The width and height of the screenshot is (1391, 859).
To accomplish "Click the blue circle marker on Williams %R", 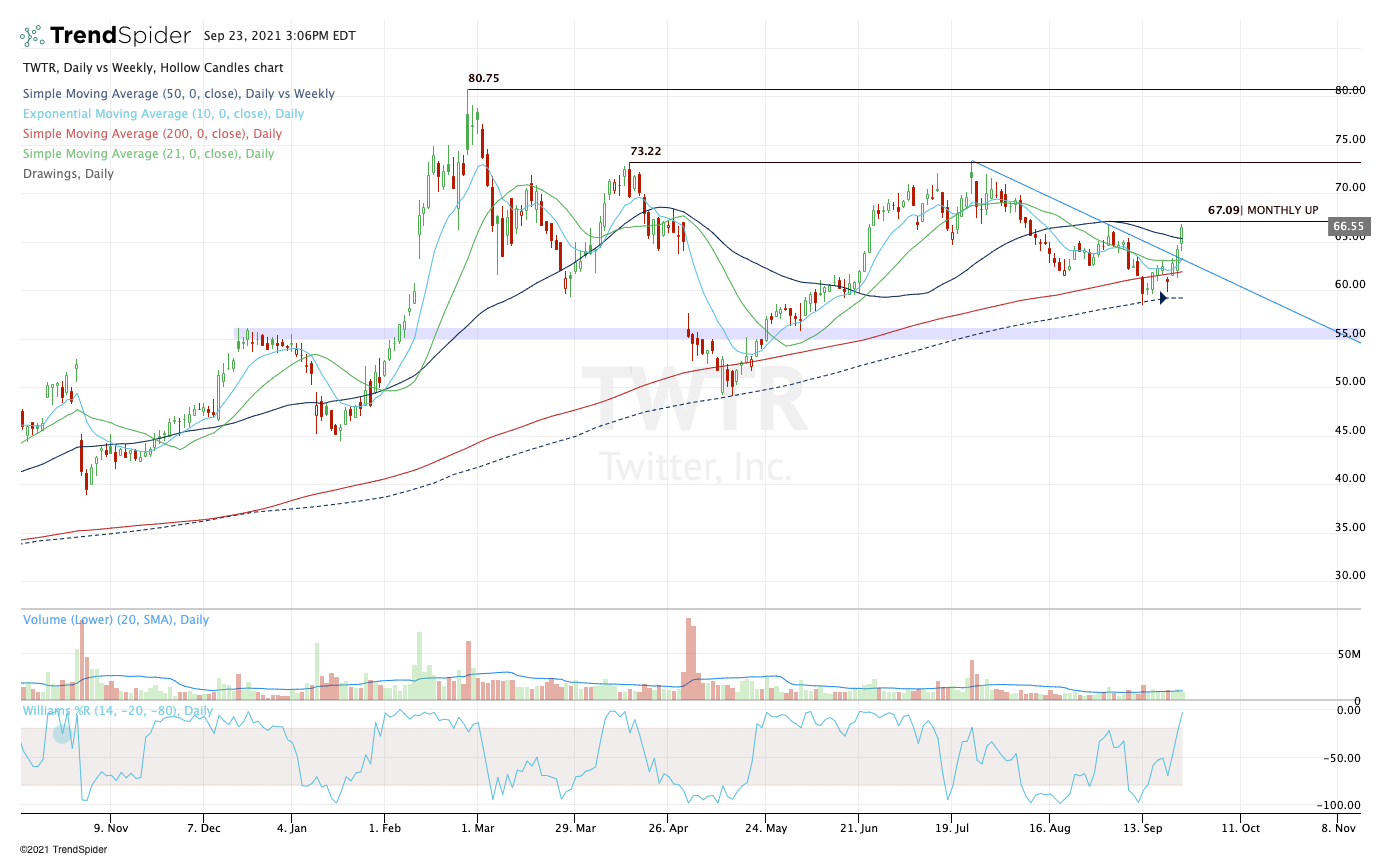I will click(62, 734).
